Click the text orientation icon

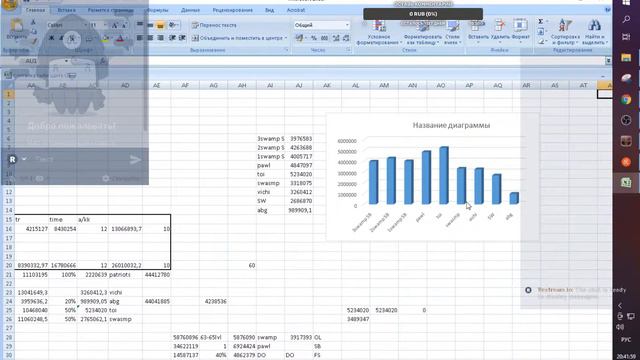coord(173,25)
